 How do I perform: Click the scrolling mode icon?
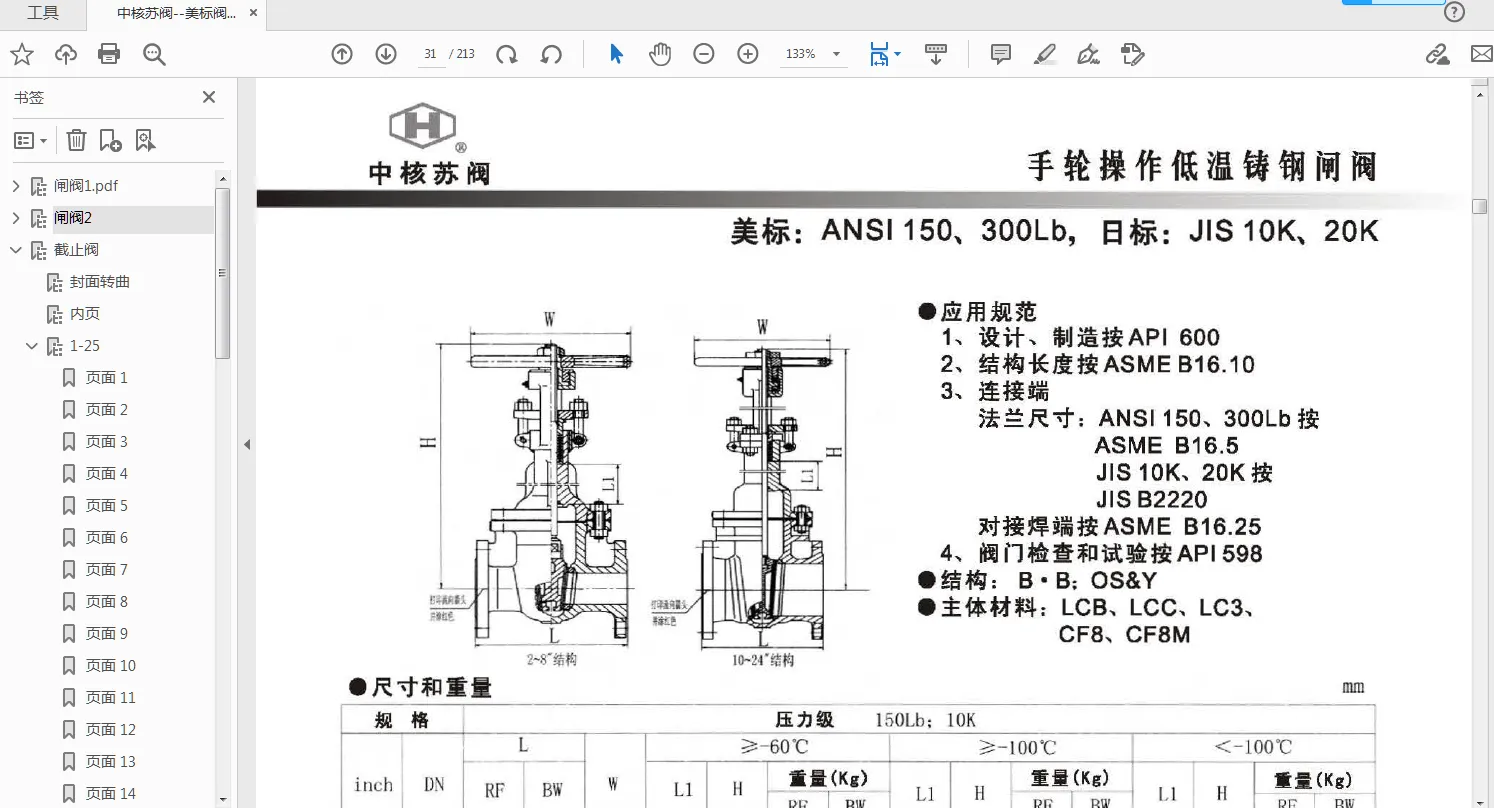click(x=936, y=54)
